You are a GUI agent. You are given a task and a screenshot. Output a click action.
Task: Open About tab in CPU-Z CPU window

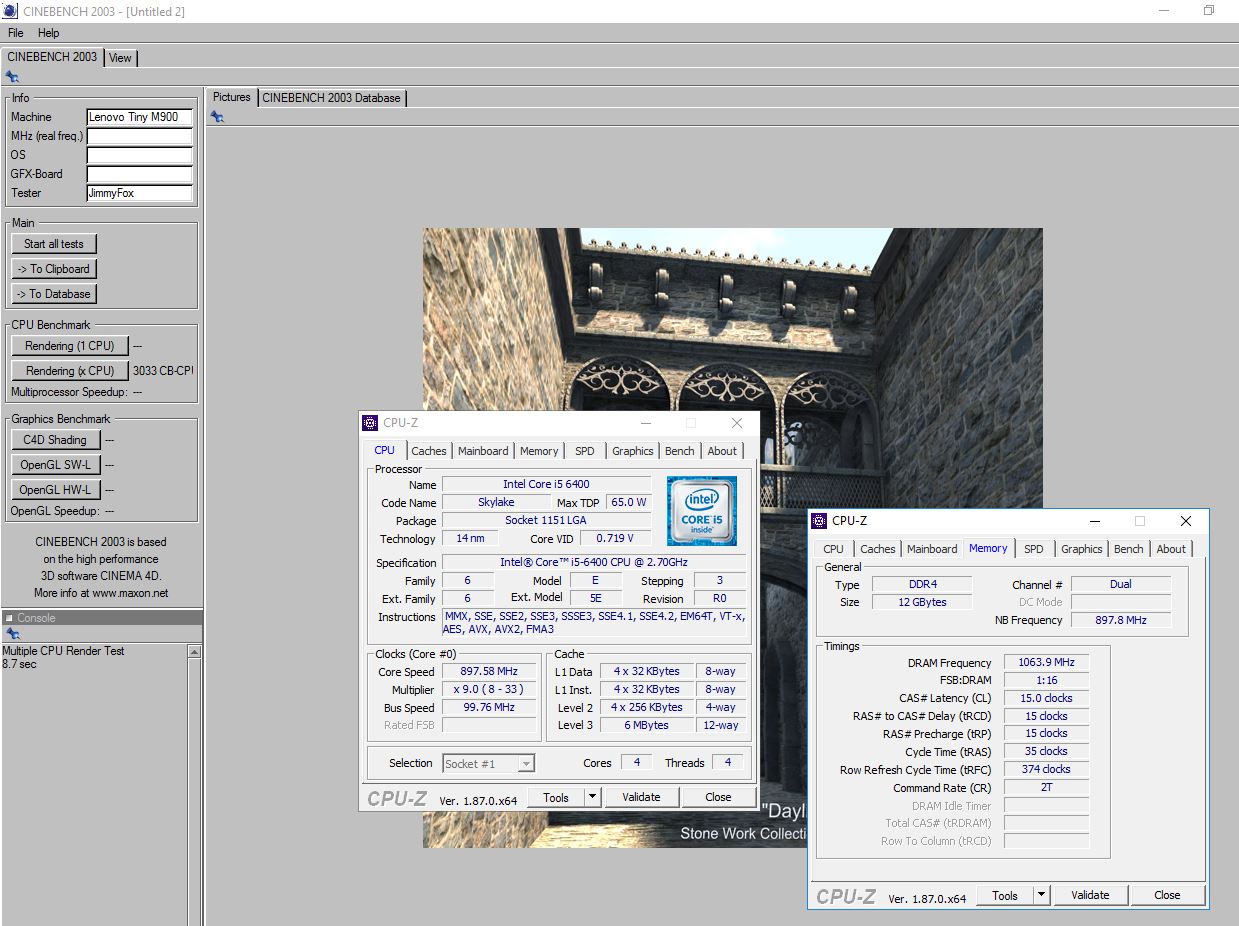[x=722, y=451]
